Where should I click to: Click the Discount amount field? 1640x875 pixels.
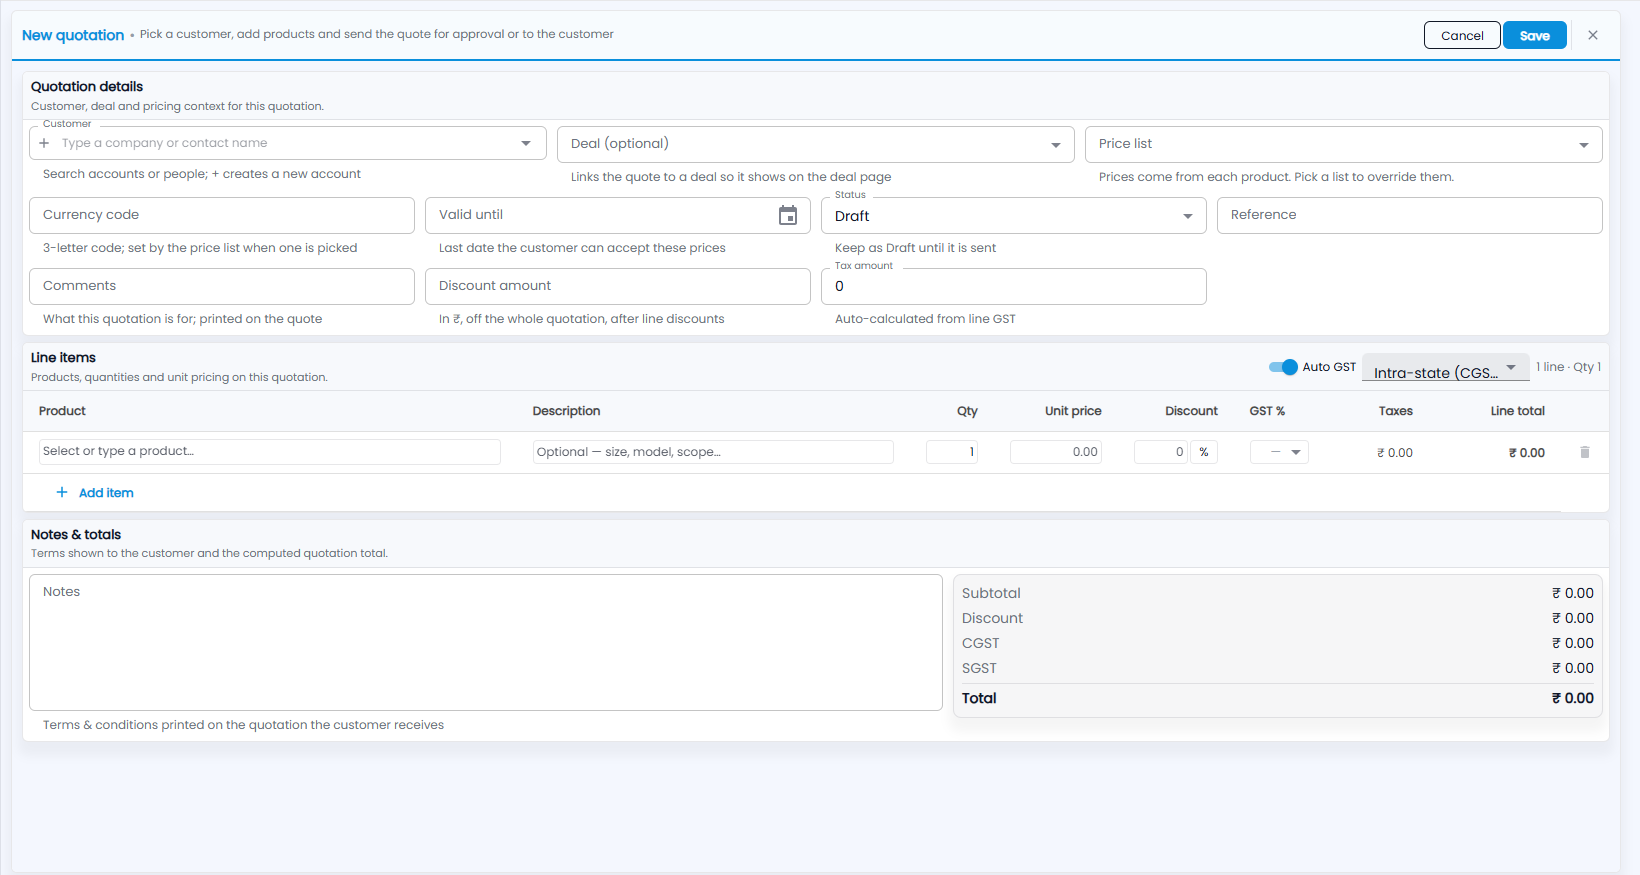point(618,286)
